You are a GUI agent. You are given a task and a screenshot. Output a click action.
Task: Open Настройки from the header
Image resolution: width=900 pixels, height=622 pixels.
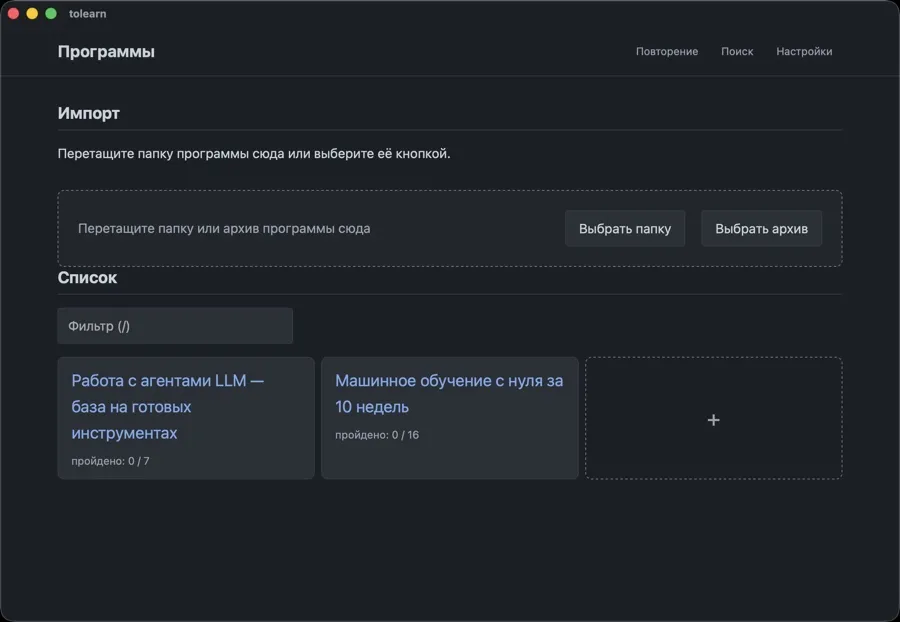point(804,52)
